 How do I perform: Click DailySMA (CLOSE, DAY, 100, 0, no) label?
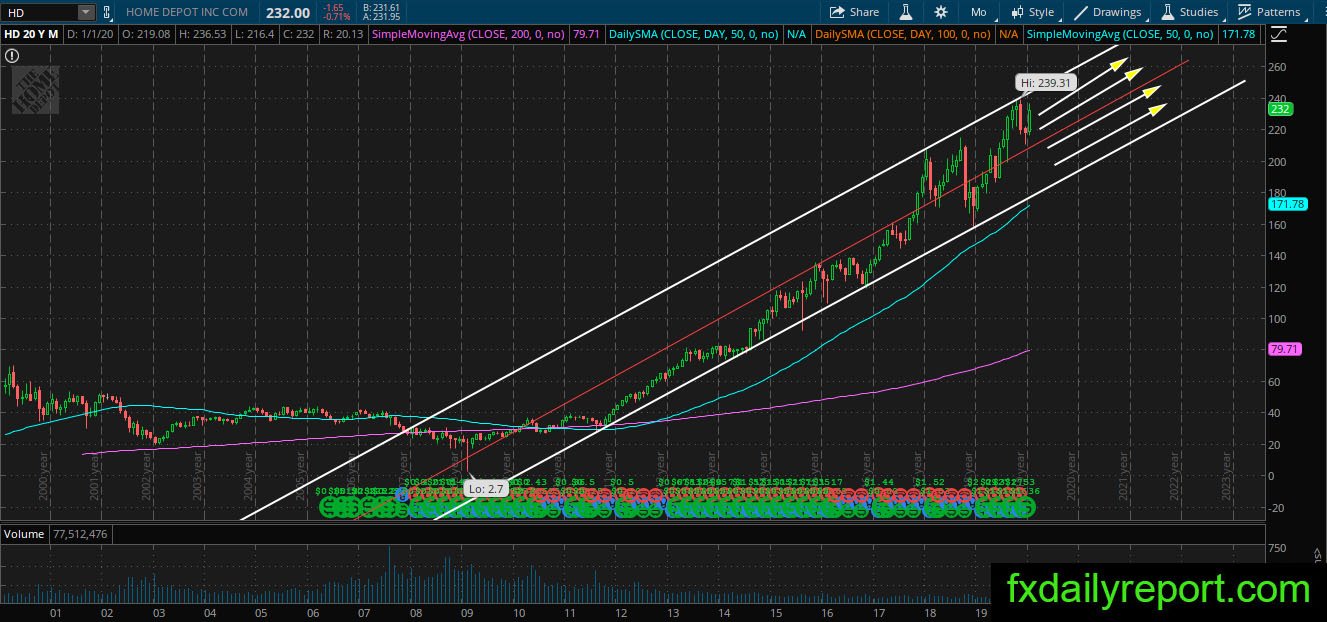point(904,34)
